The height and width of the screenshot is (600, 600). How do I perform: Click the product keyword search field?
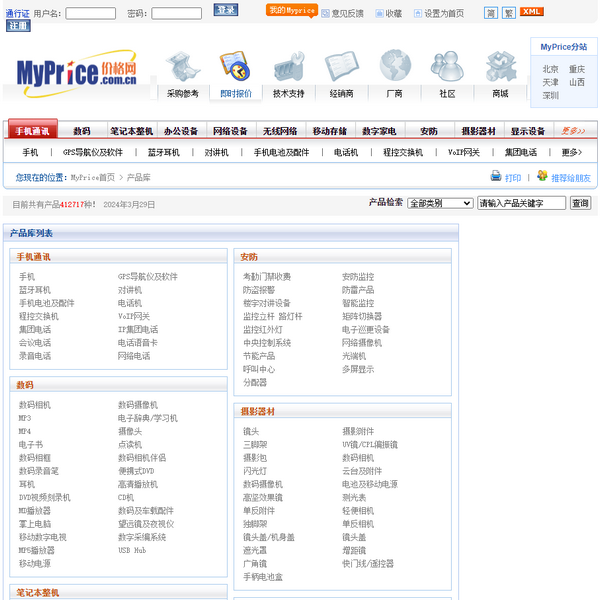(x=521, y=203)
